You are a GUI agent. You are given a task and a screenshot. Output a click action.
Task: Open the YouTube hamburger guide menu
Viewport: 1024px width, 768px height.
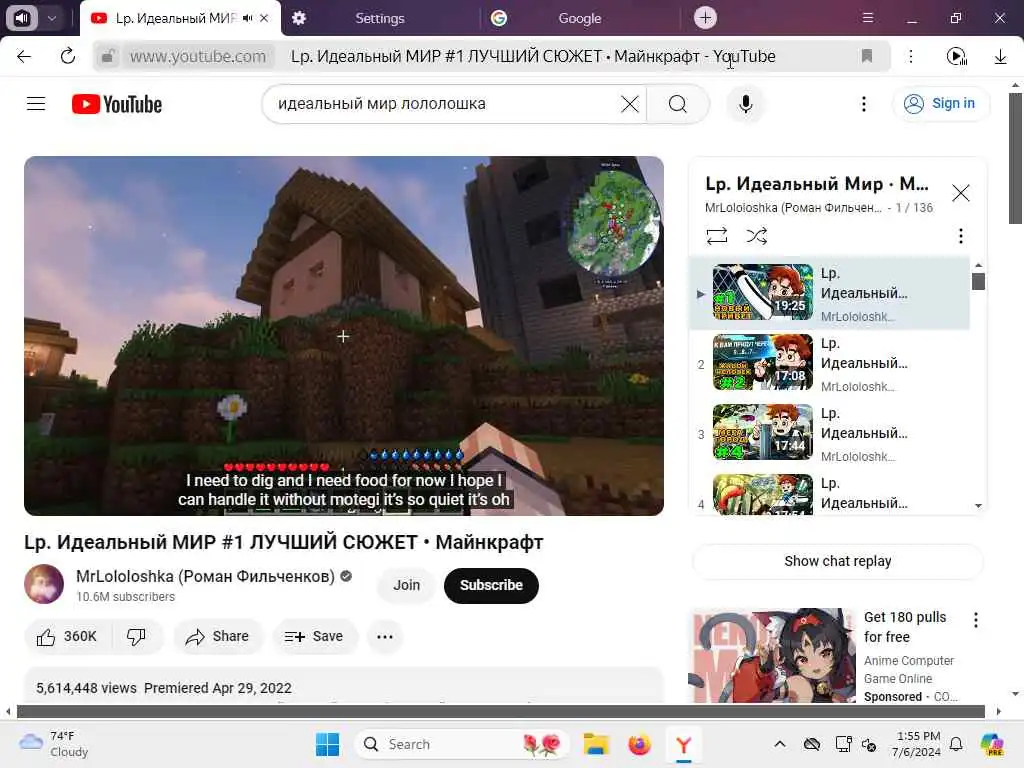pyautogui.click(x=36, y=104)
